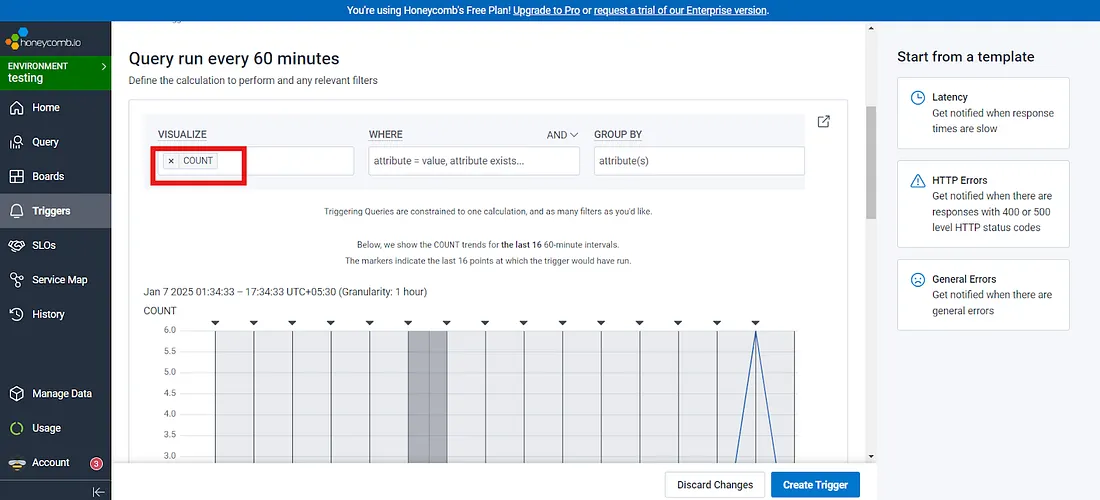Click the Account notification badge
Viewport: 1100px width, 500px height.
pos(96,463)
